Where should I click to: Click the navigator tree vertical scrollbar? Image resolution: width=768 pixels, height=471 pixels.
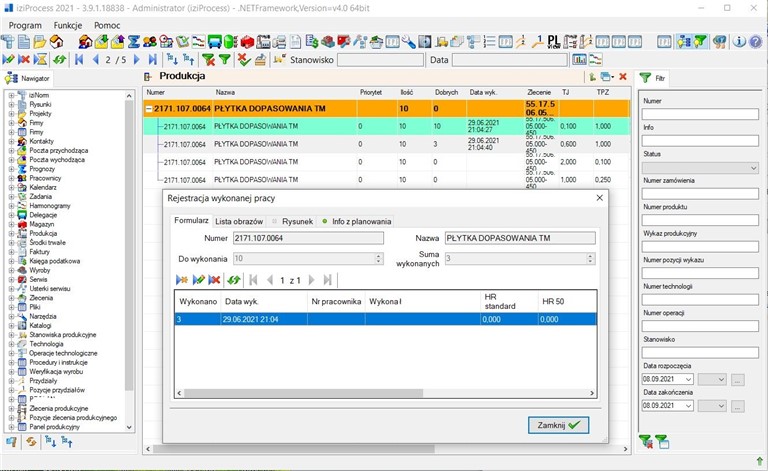coord(129,245)
